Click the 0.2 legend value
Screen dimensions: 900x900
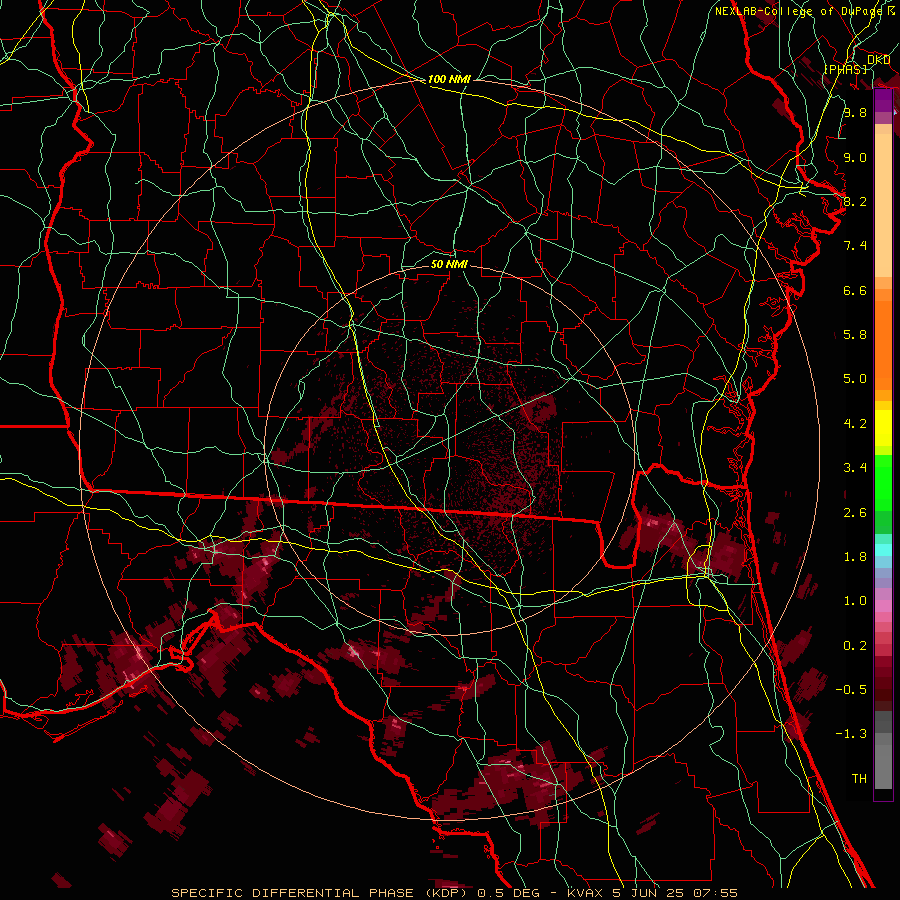coord(855,646)
